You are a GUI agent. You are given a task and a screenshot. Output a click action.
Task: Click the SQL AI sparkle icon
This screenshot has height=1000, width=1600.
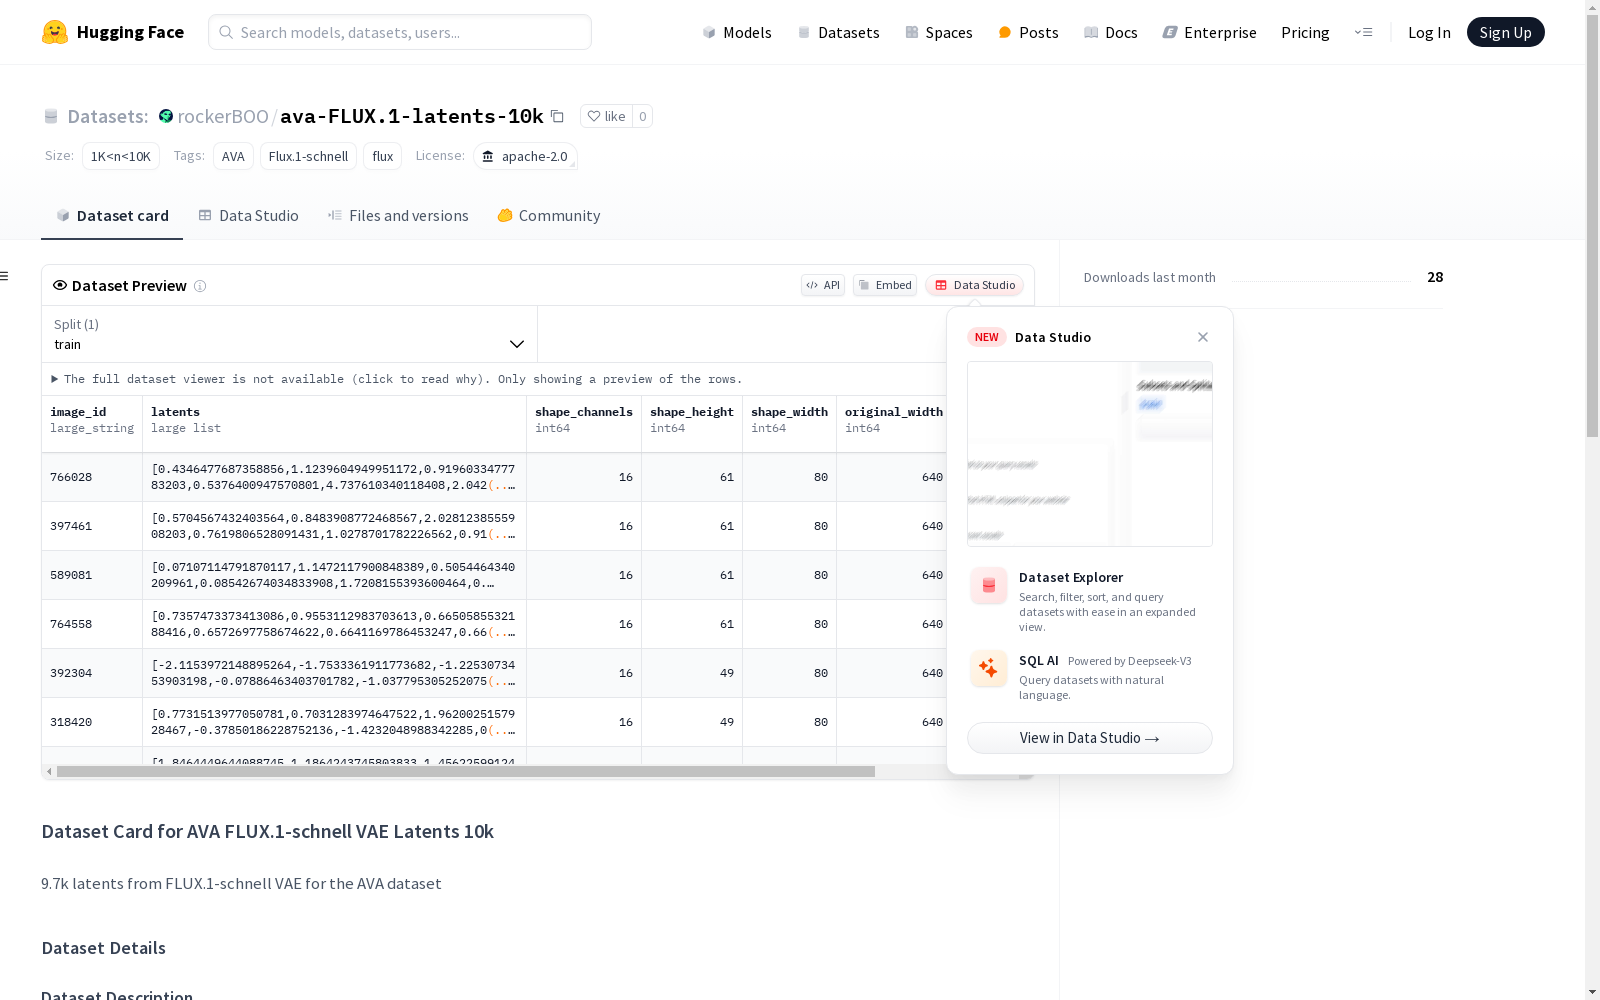coord(989,669)
